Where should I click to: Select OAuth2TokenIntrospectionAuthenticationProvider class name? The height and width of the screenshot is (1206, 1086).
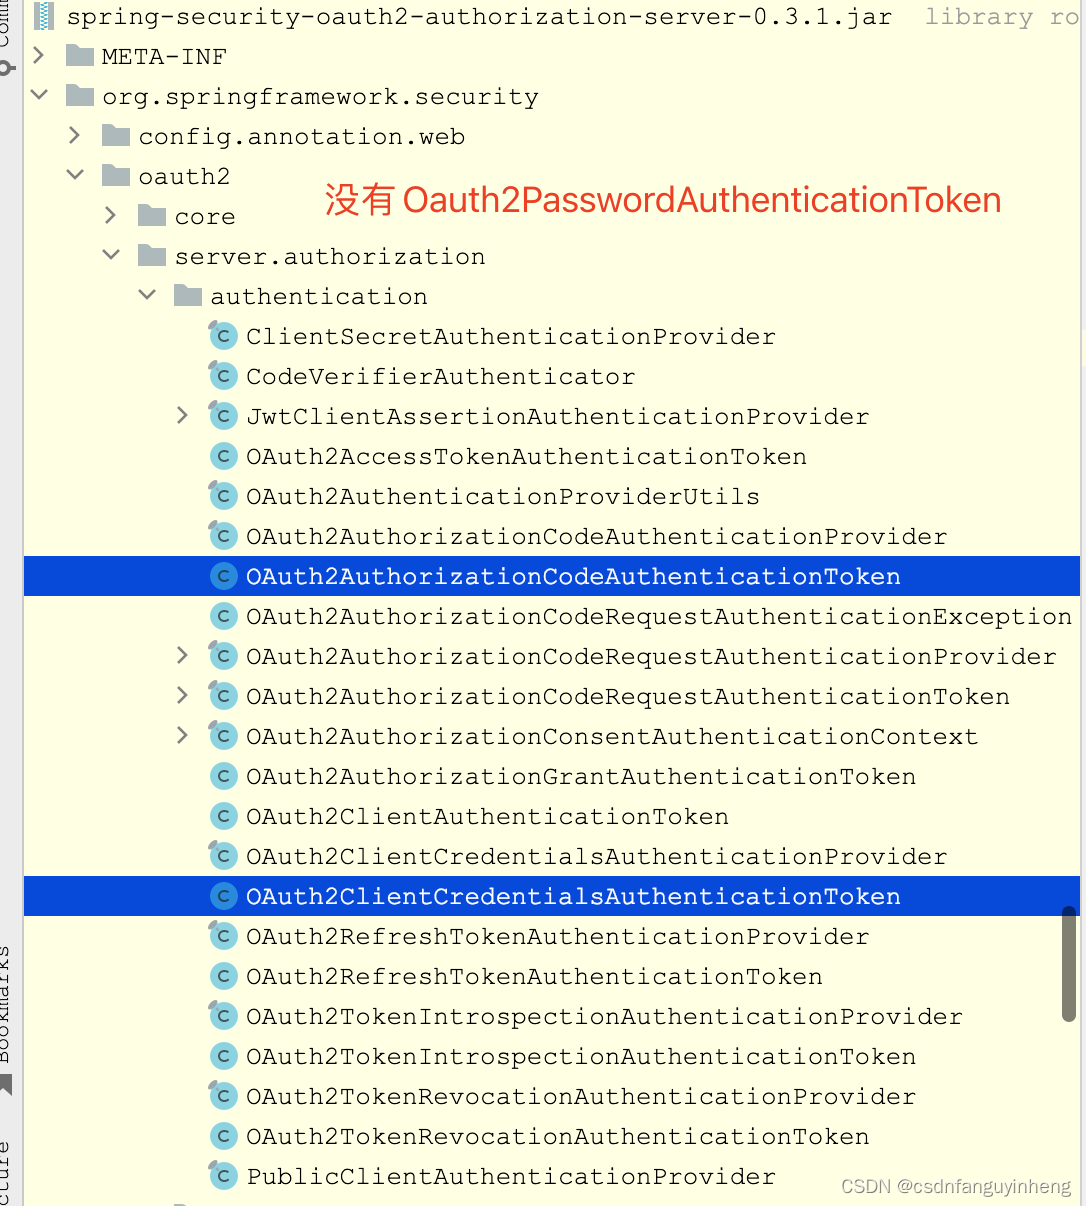tap(604, 1017)
